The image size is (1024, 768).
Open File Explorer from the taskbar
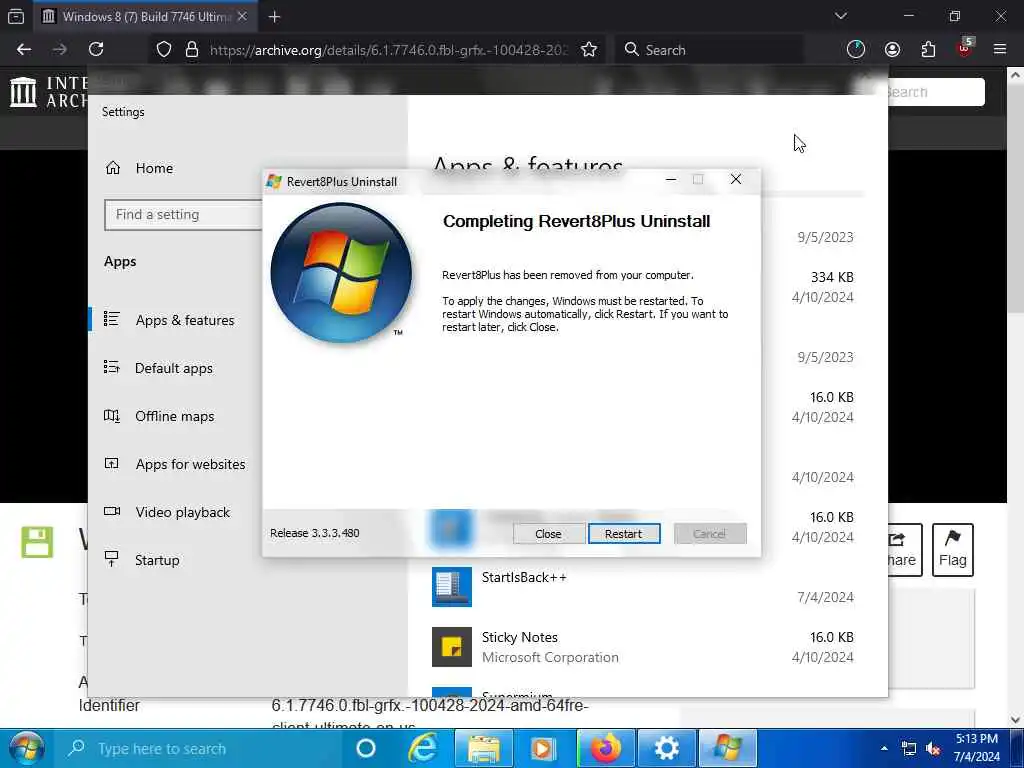pos(483,748)
